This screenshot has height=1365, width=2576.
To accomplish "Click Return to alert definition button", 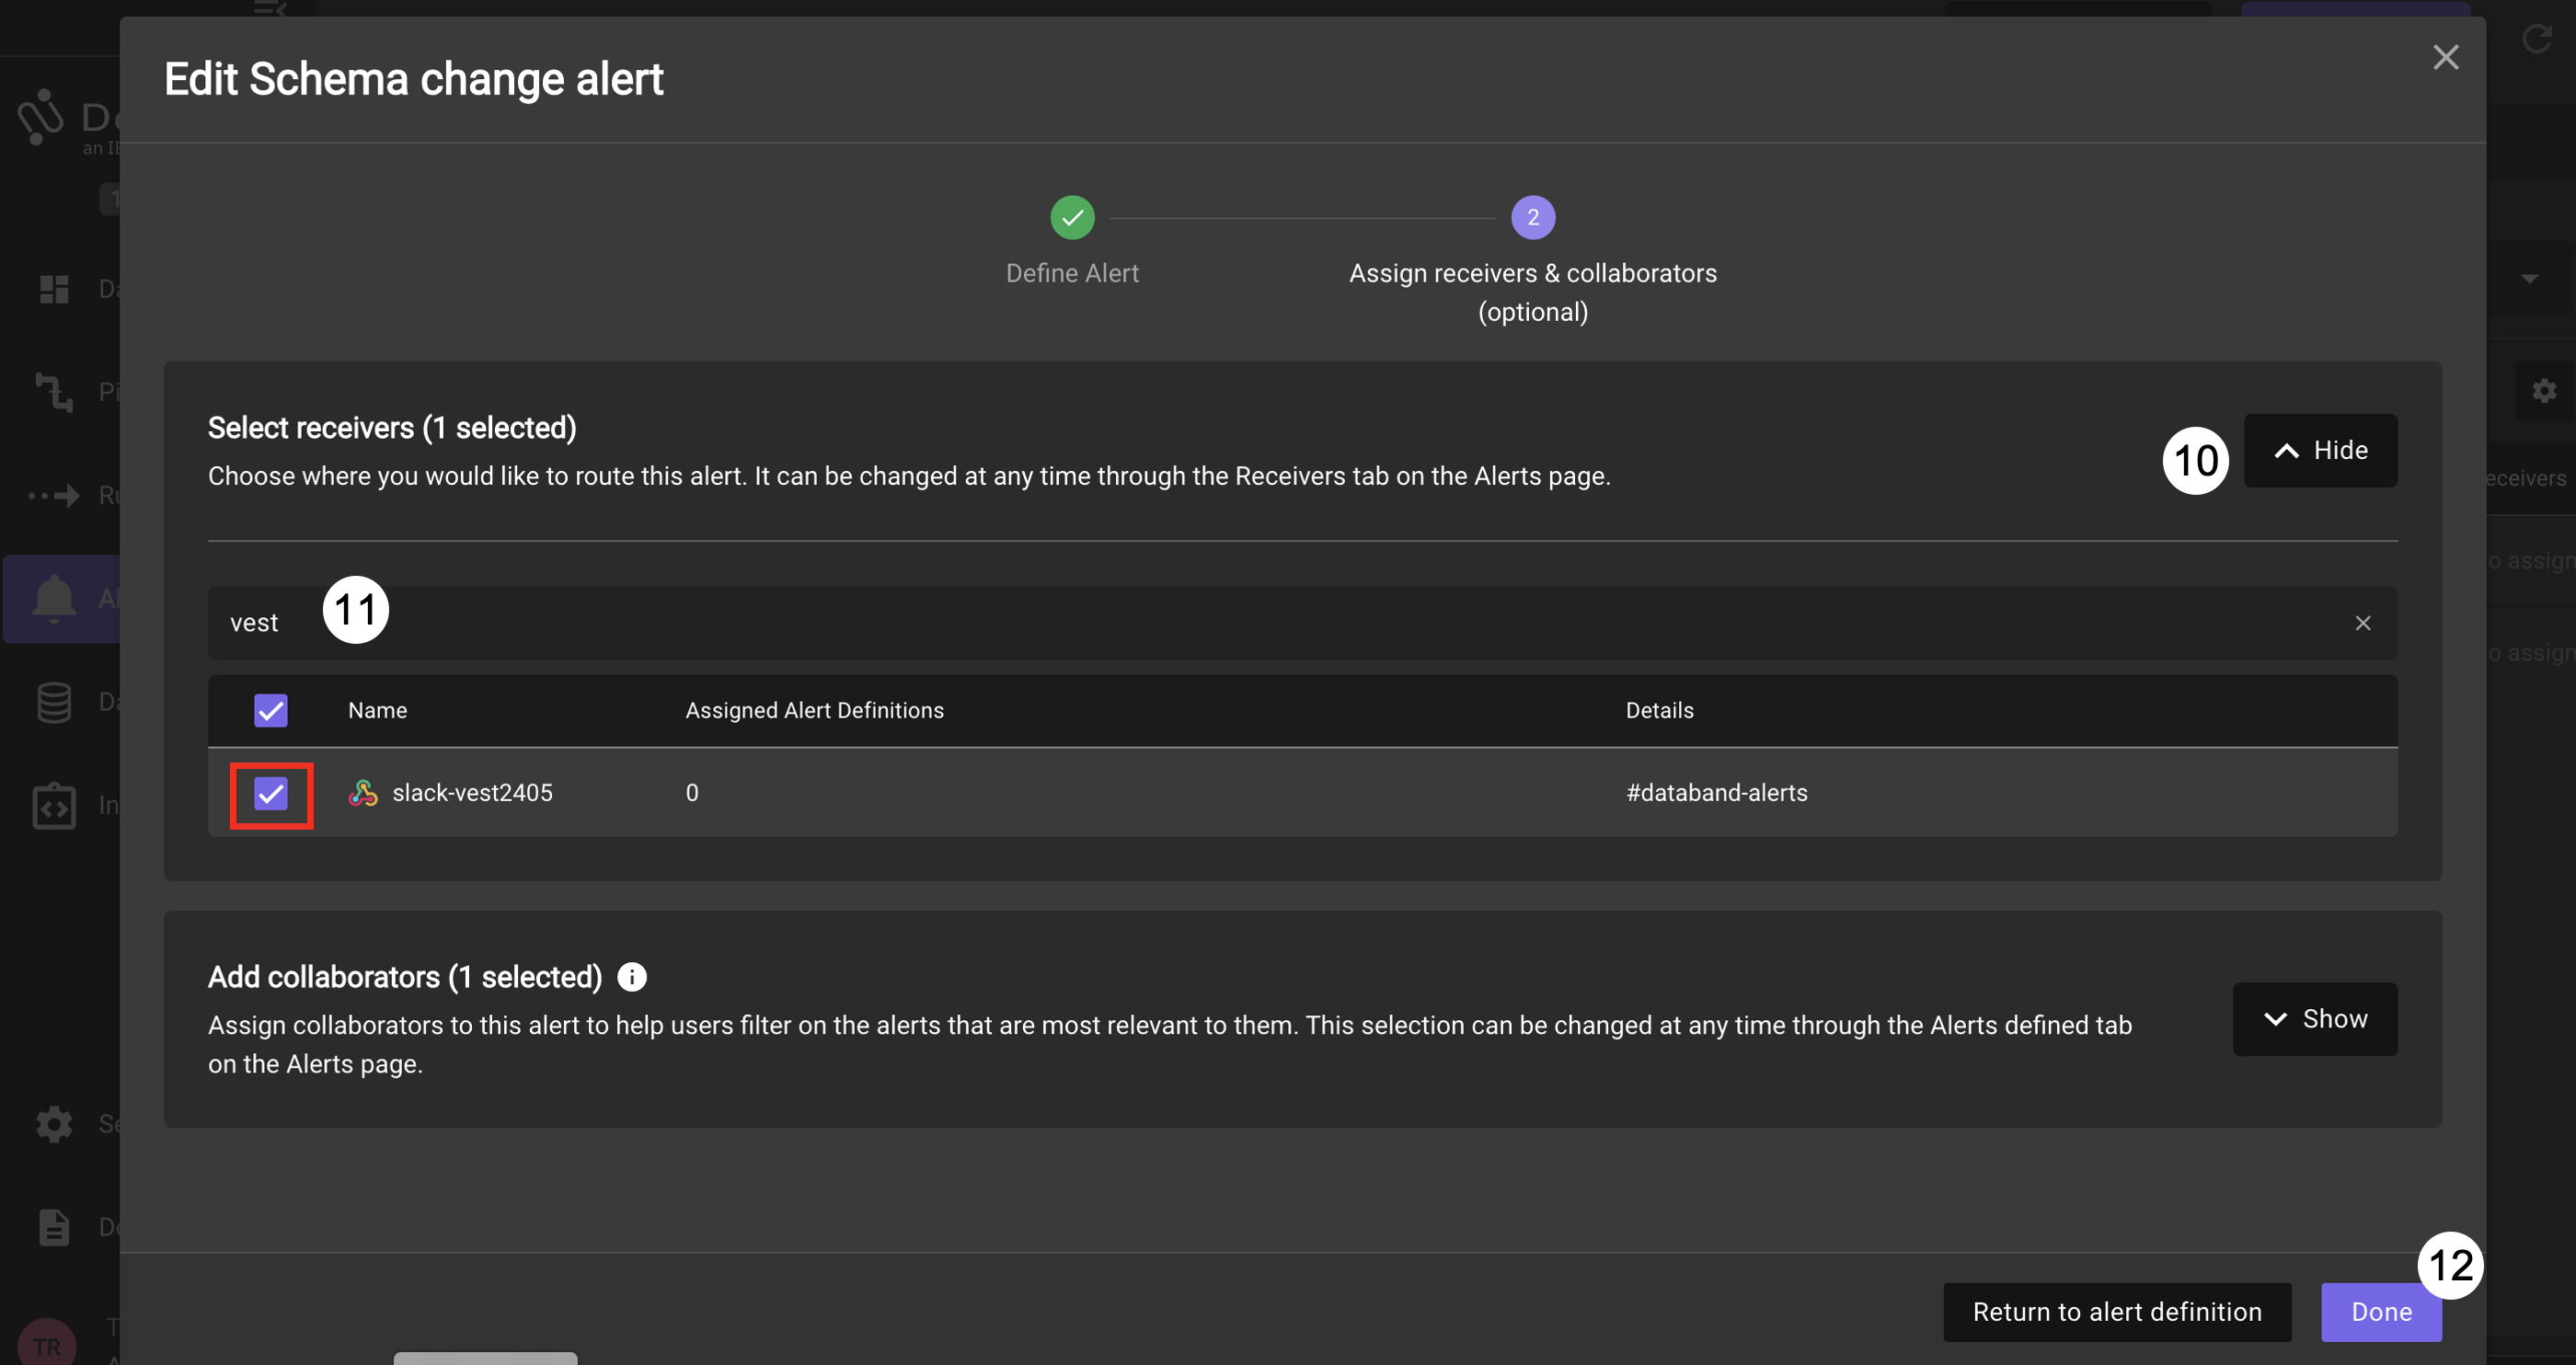I will [x=2116, y=1311].
